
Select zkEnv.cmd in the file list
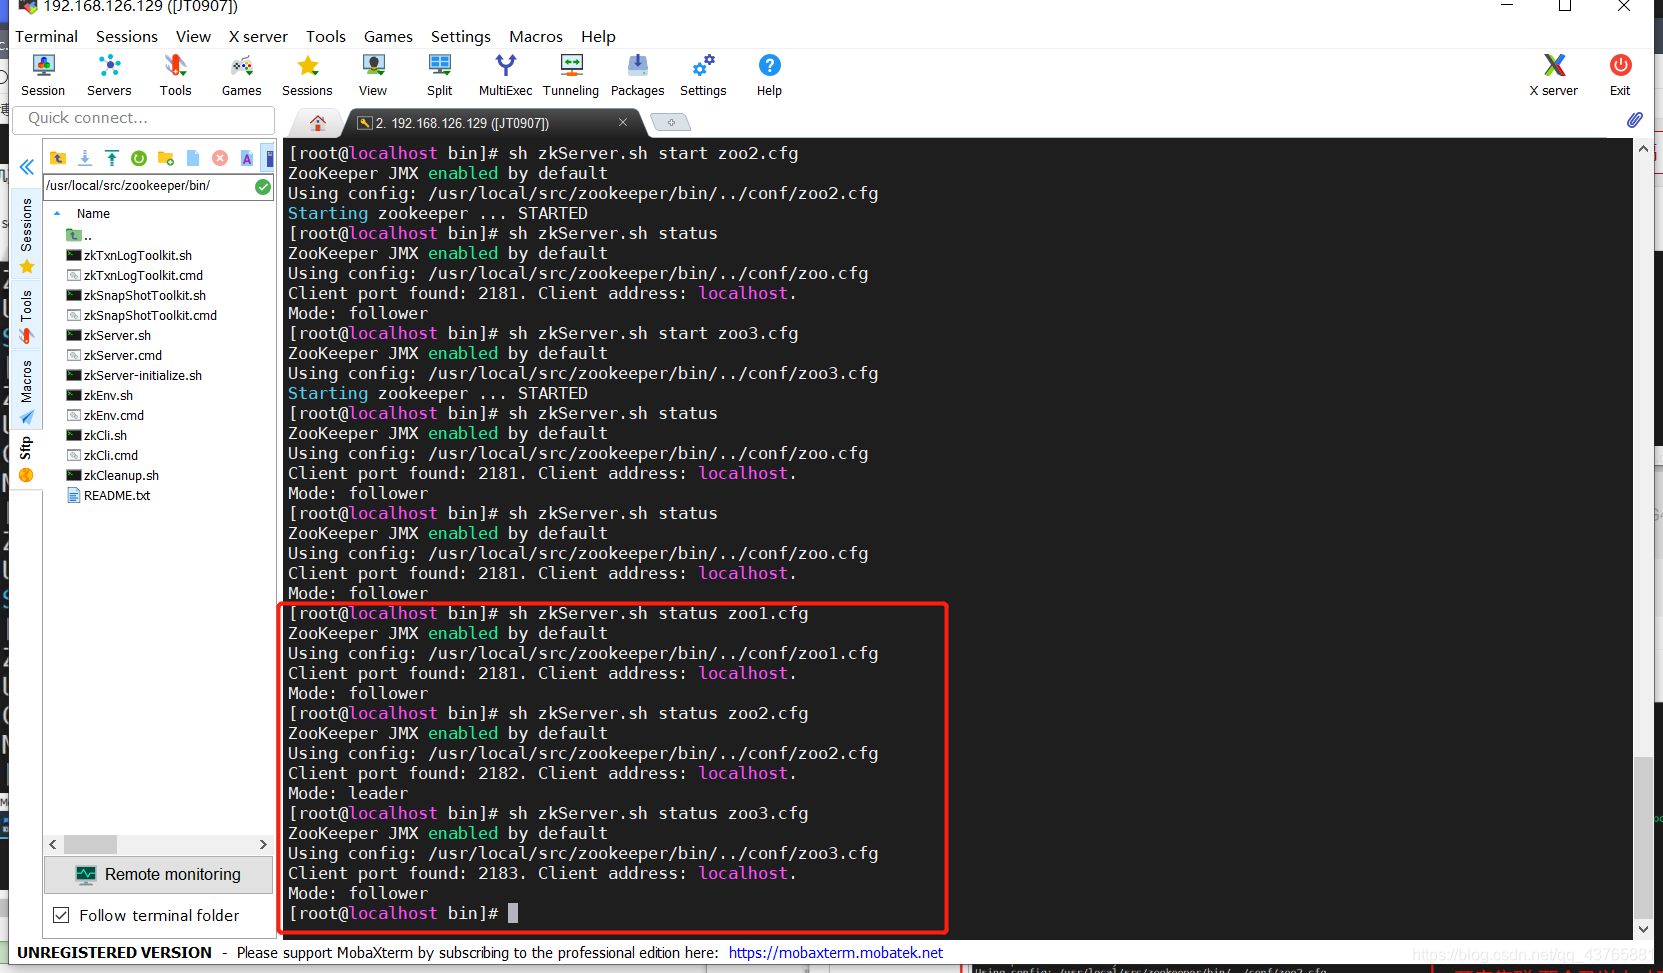[113, 415]
